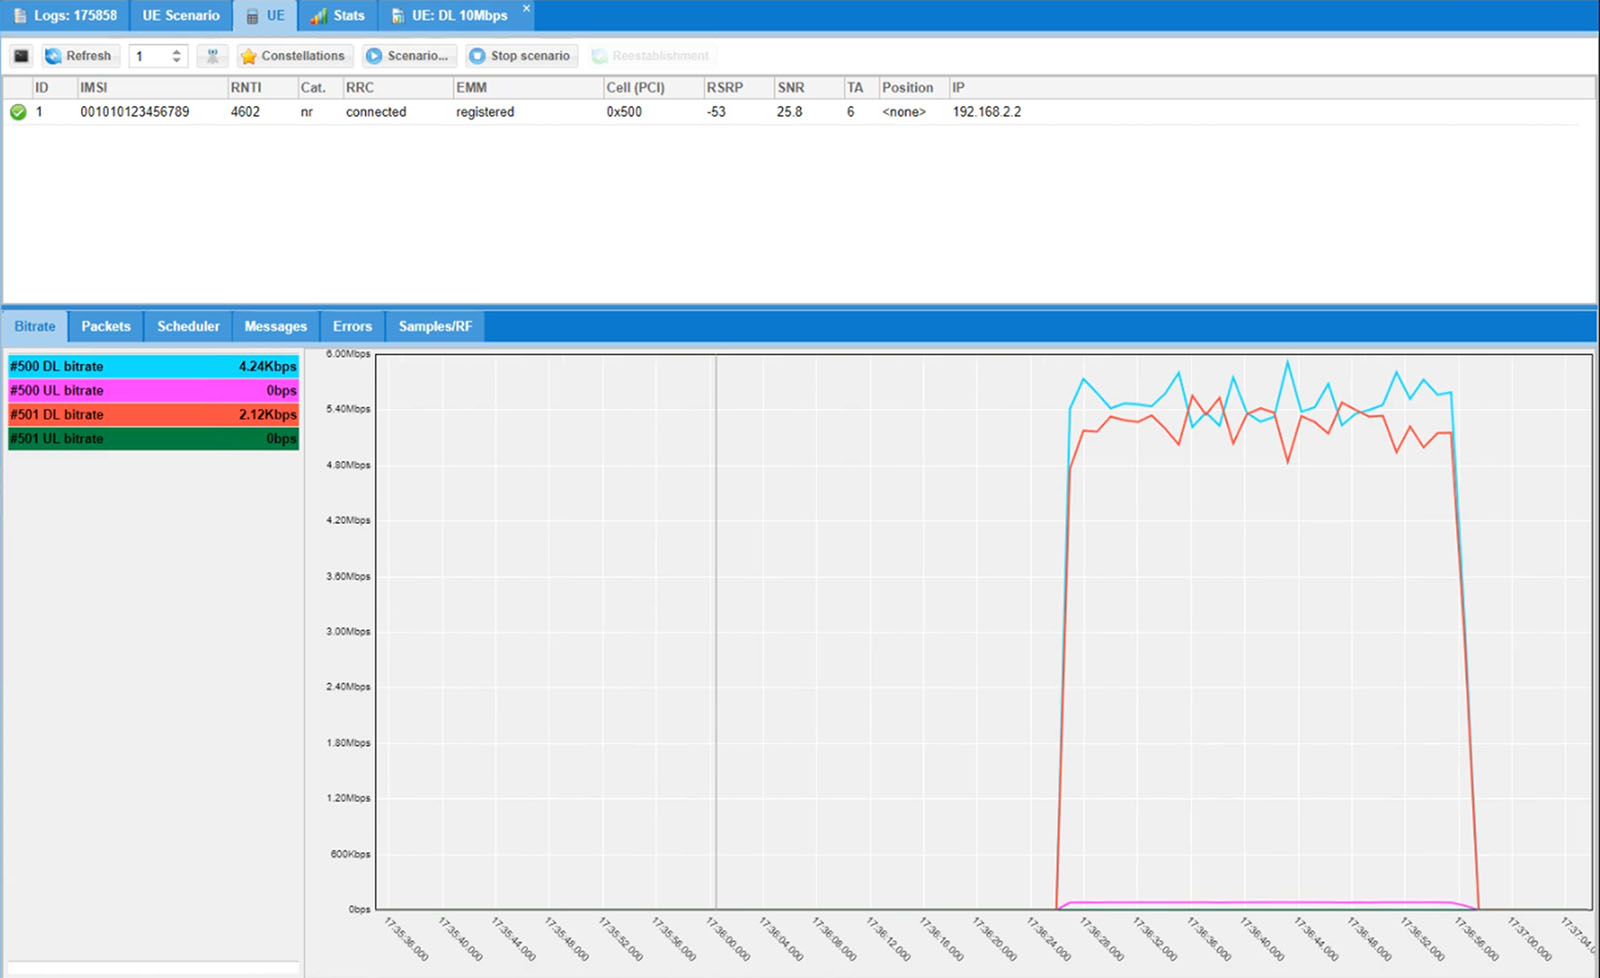Toggle the #501 DL bitrate series
1600x978 pixels.
pos(153,414)
